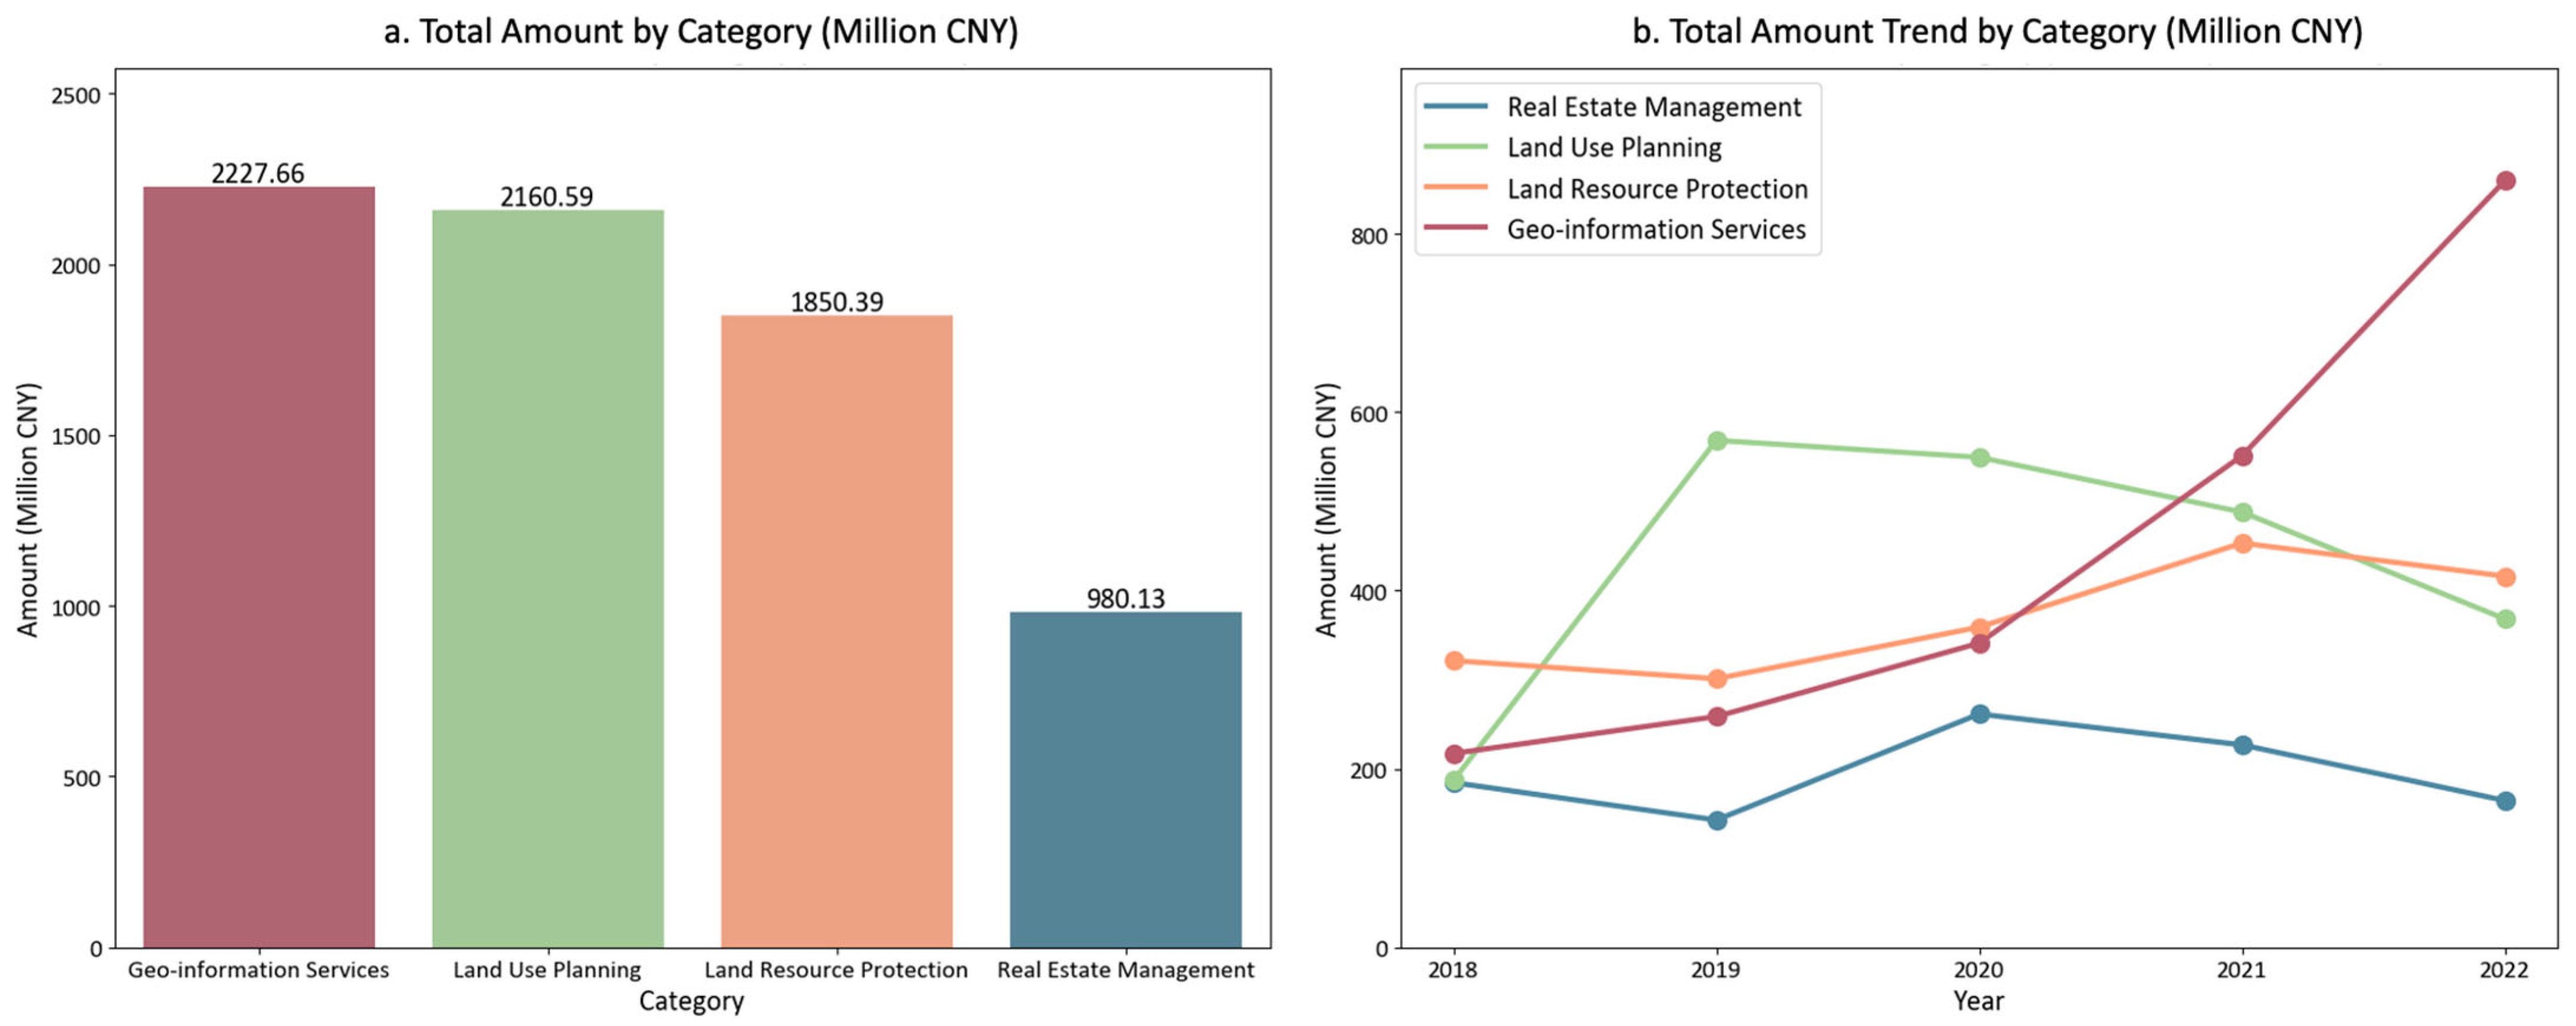The width and height of the screenshot is (2576, 1026).
Task: Select the orange Land Resource Protection bar
Action: 837,632
